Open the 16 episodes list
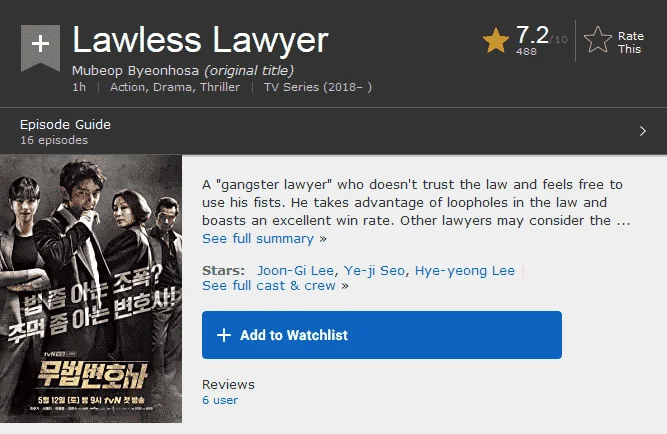This screenshot has width=667, height=434. point(54,140)
